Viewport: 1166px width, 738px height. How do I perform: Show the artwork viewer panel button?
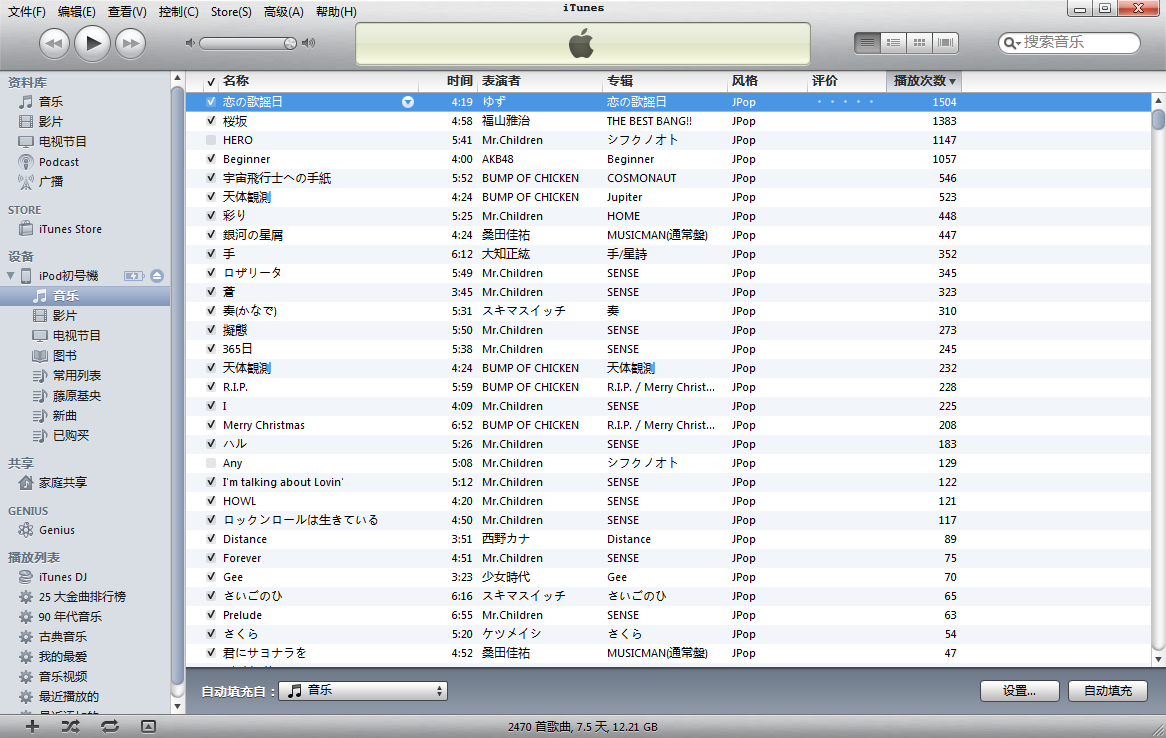pyautogui.click(x=149, y=727)
